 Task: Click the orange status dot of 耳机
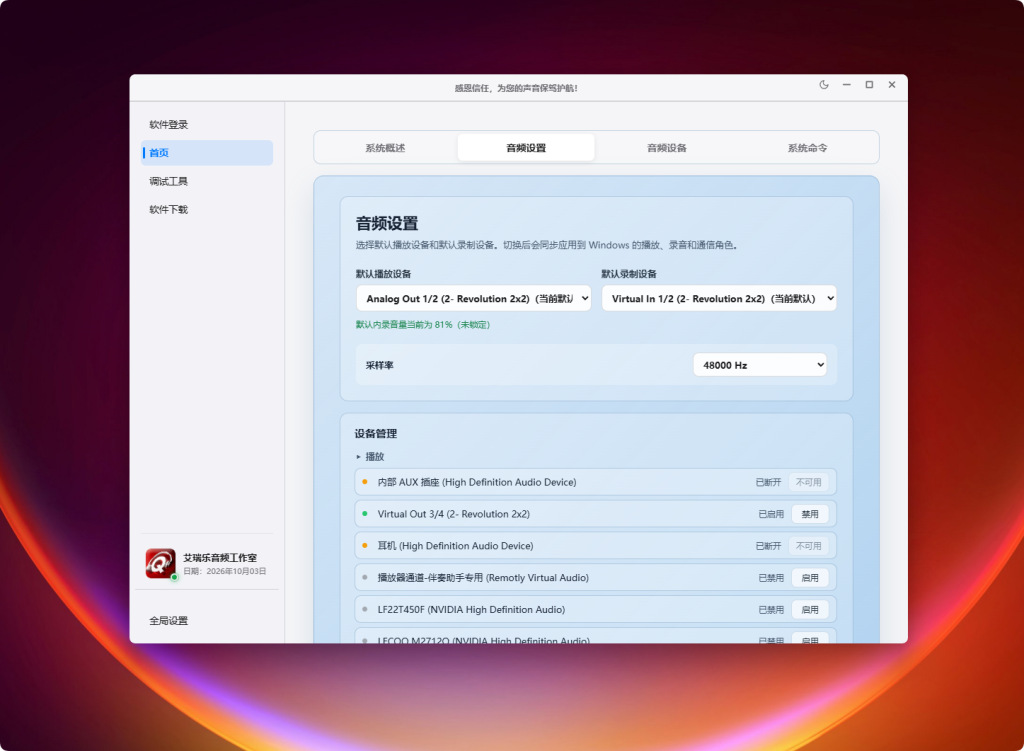coord(364,545)
